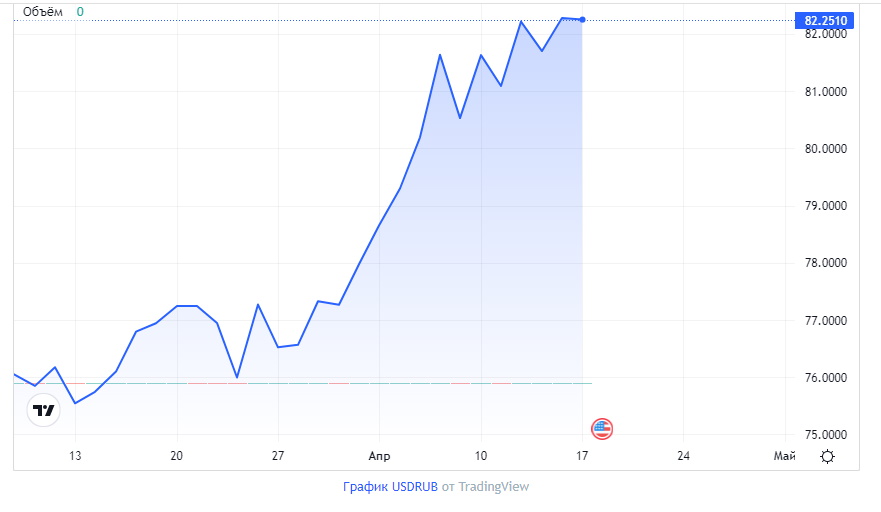The image size is (881, 512).
Task: Click the volume value 0
Action: pyautogui.click(x=80, y=12)
